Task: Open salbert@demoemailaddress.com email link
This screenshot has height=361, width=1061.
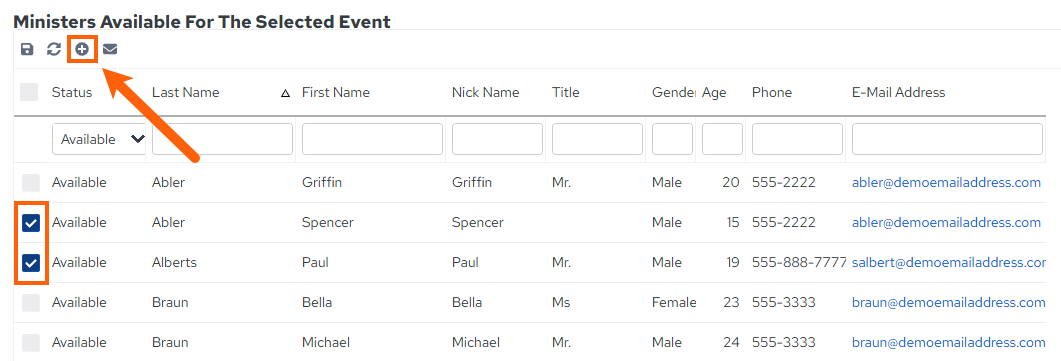Action: (949, 262)
